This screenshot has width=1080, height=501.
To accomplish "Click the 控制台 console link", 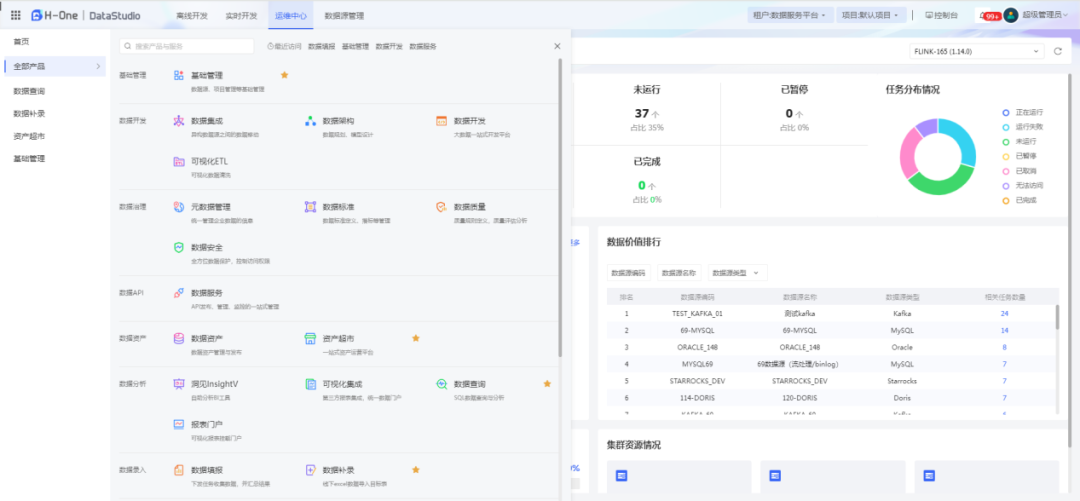I will [941, 15].
